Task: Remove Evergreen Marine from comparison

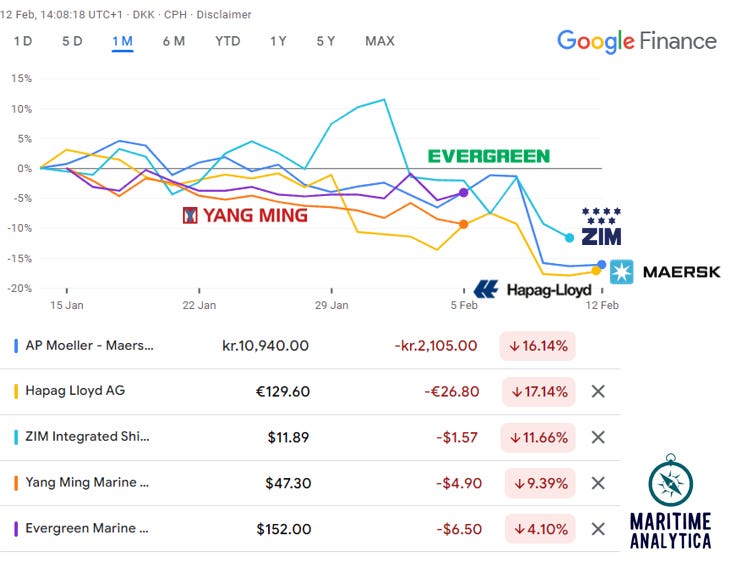Action: (x=598, y=529)
